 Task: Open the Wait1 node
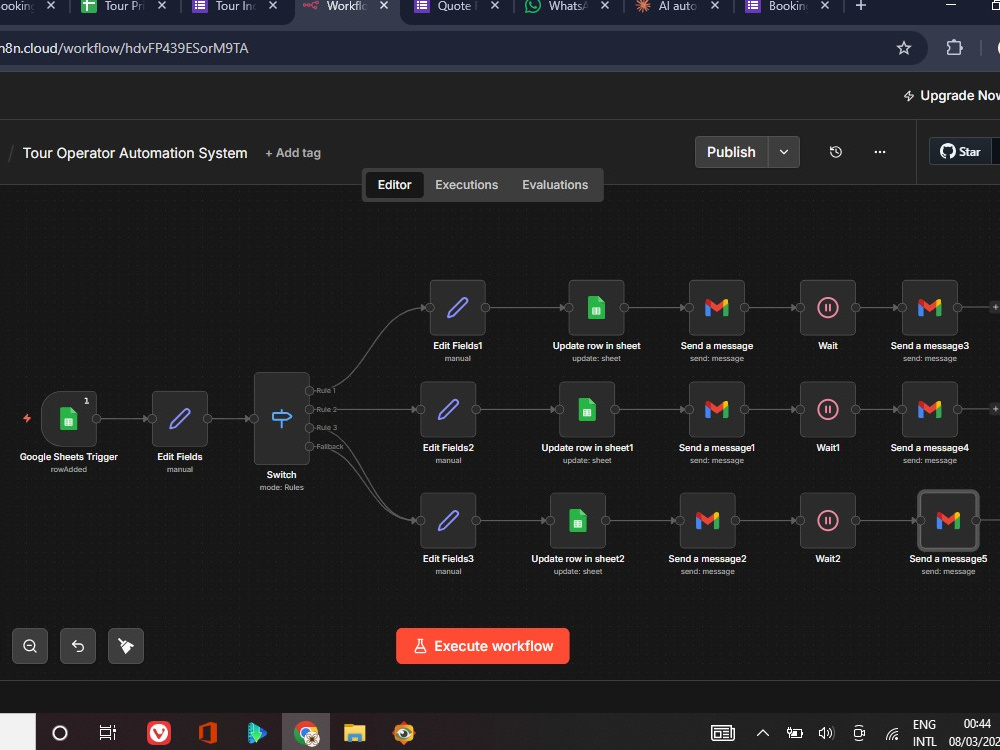pyautogui.click(x=828, y=409)
